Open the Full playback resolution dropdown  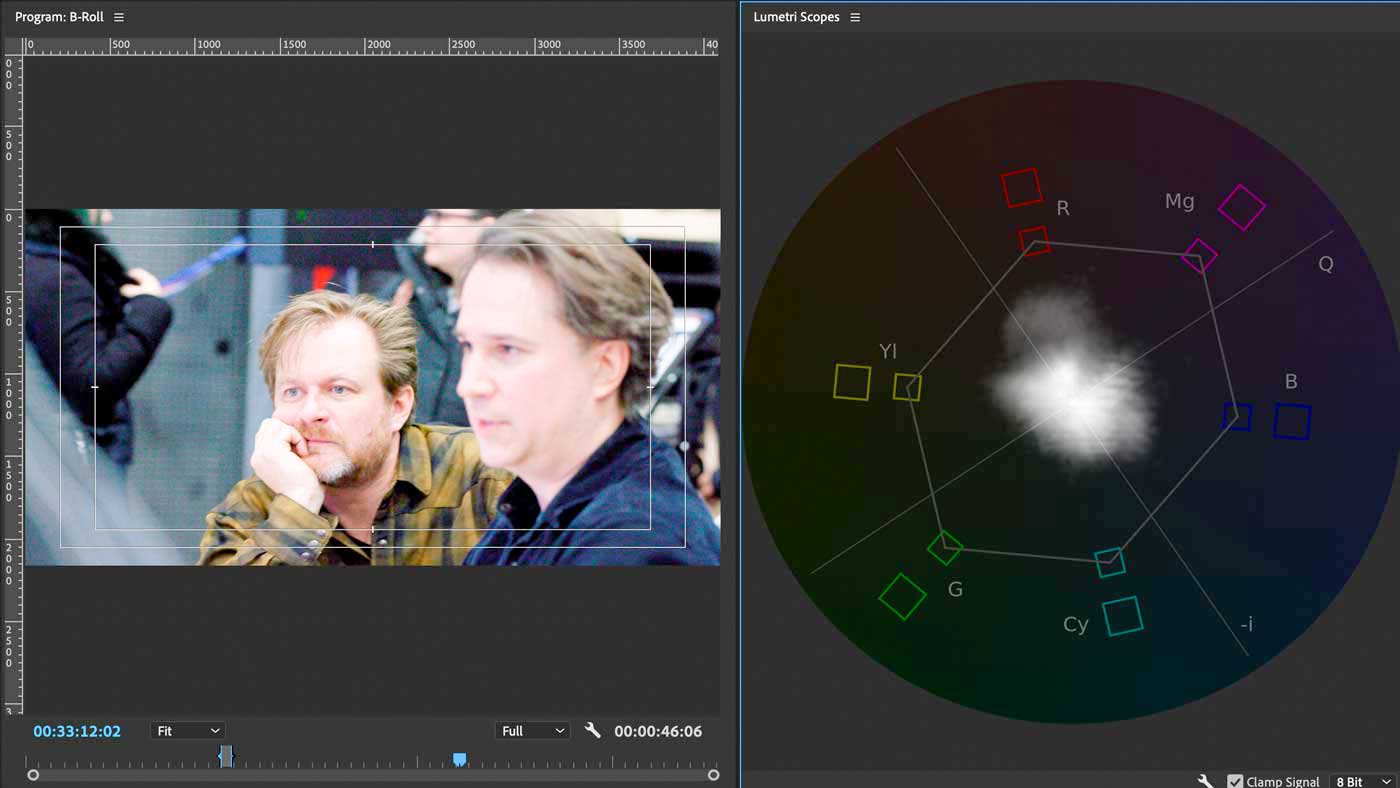pyautogui.click(x=532, y=730)
